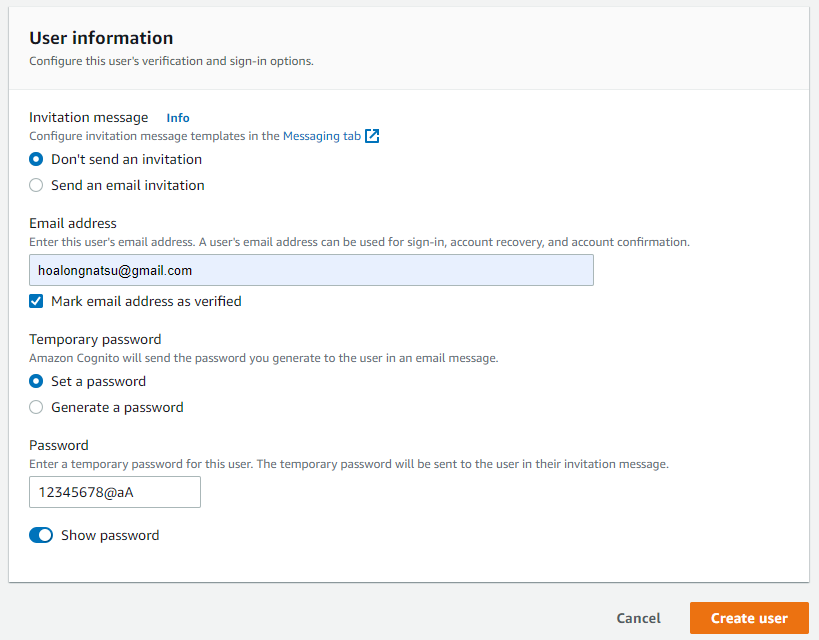
Task: Uncheck Mark email address as verified
Action: coord(36,301)
